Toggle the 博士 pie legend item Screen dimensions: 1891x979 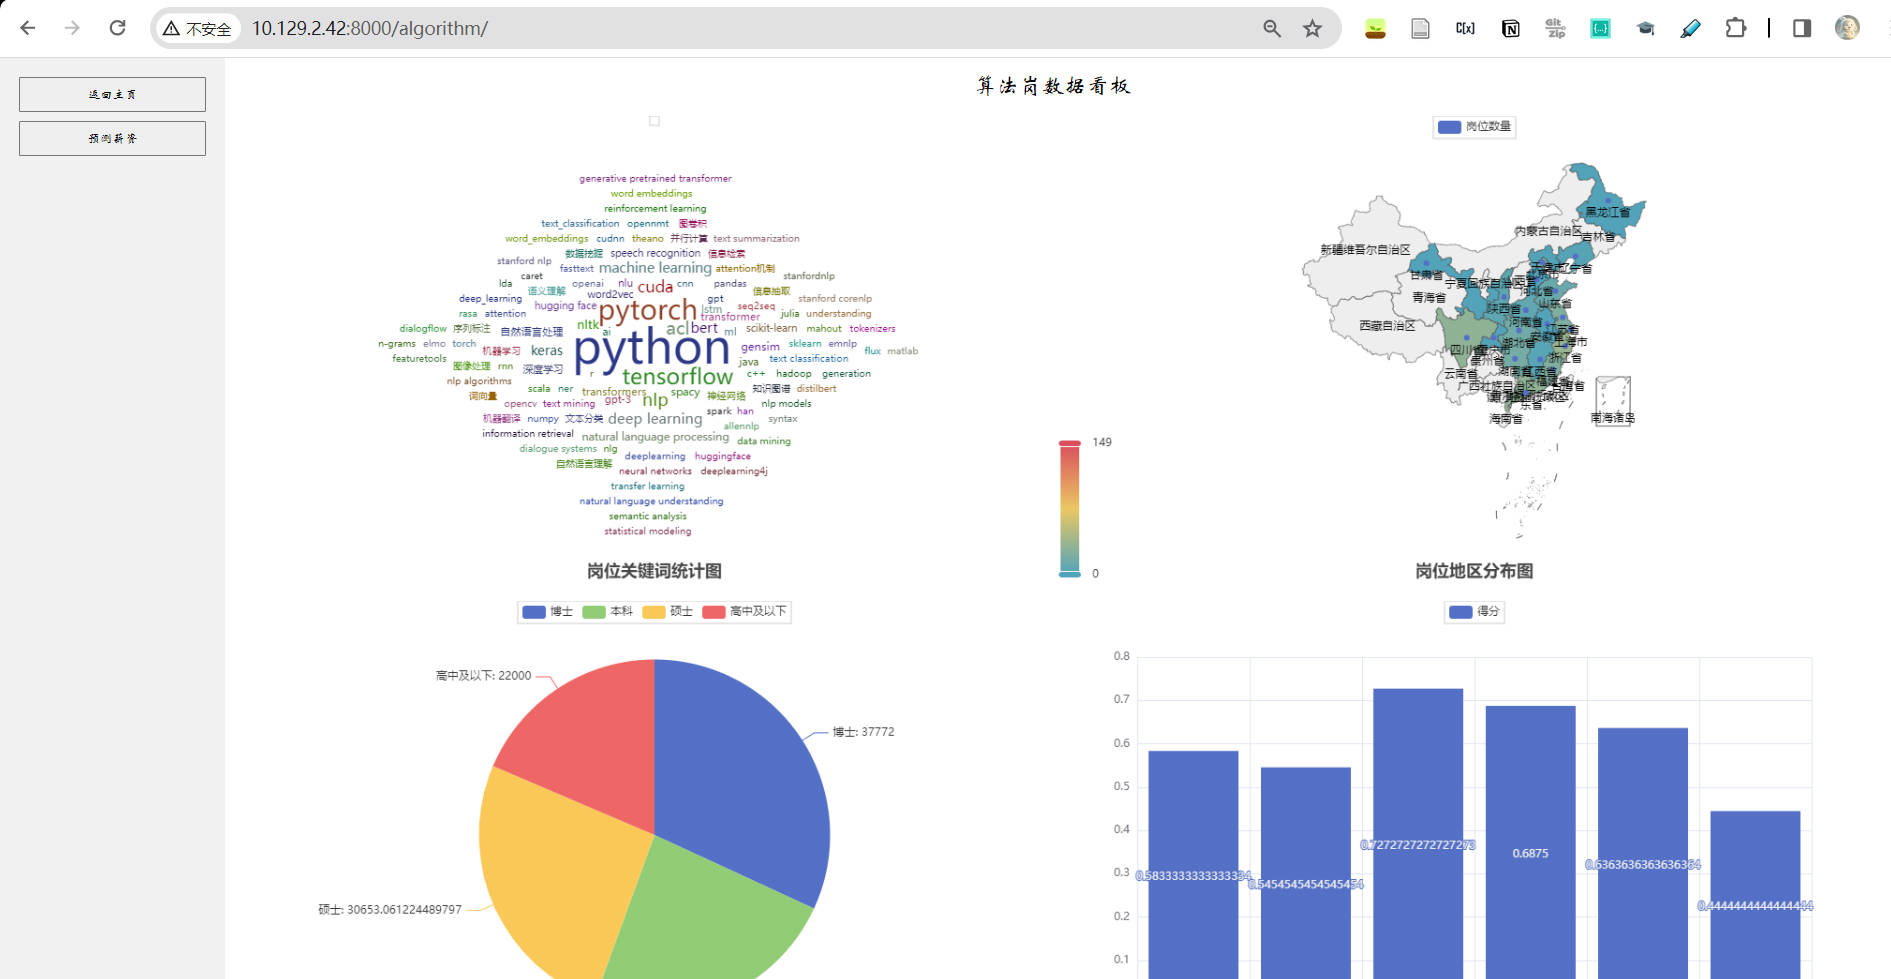(547, 611)
